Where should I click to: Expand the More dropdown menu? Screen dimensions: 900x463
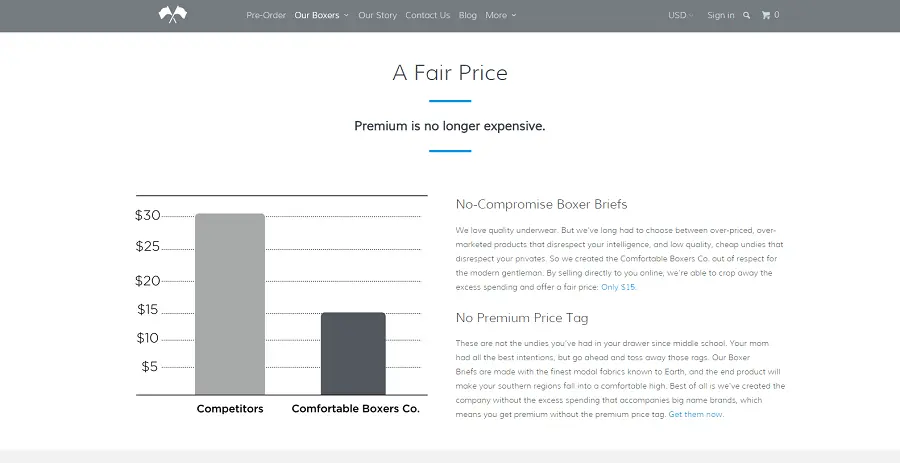point(500,16)
